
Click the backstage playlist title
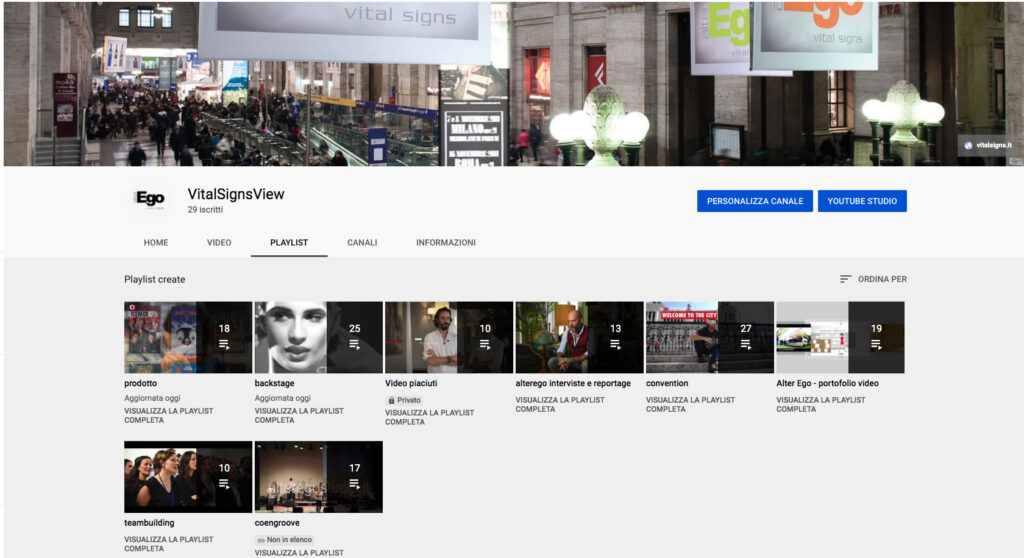coord(274,384)
